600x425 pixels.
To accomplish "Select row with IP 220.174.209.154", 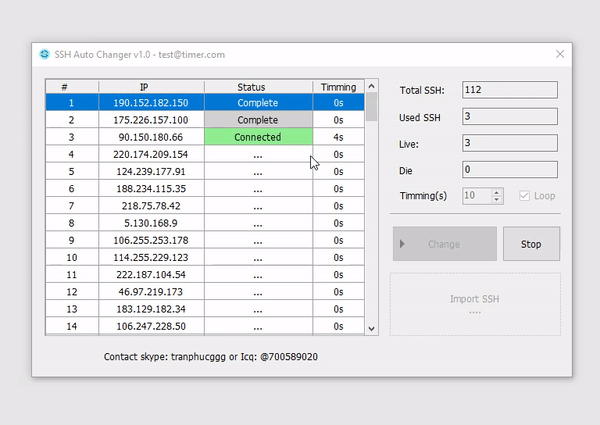I will click(x=205, y=154).
